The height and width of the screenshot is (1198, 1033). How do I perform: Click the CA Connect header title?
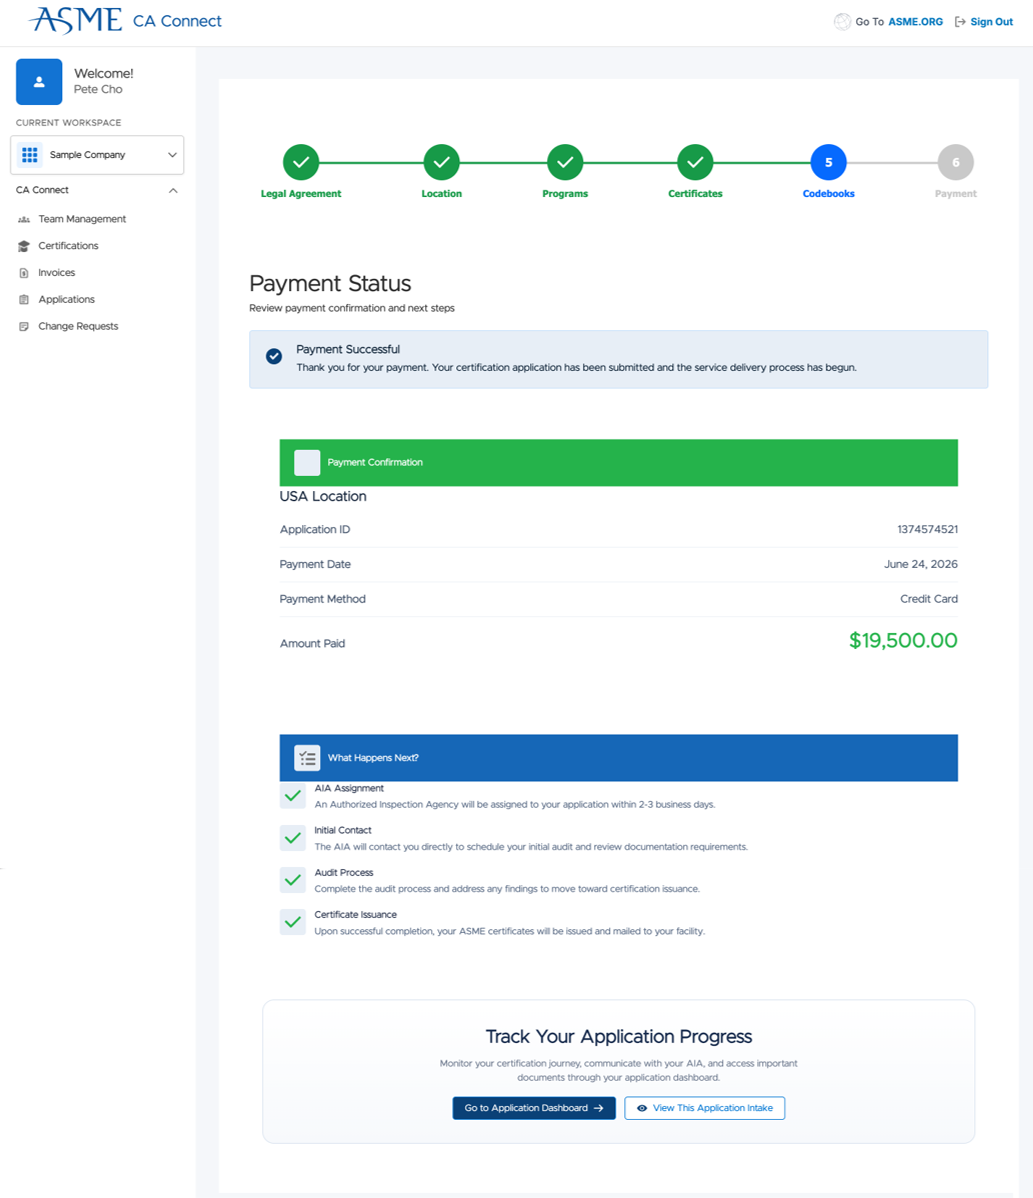coord(177,21)
